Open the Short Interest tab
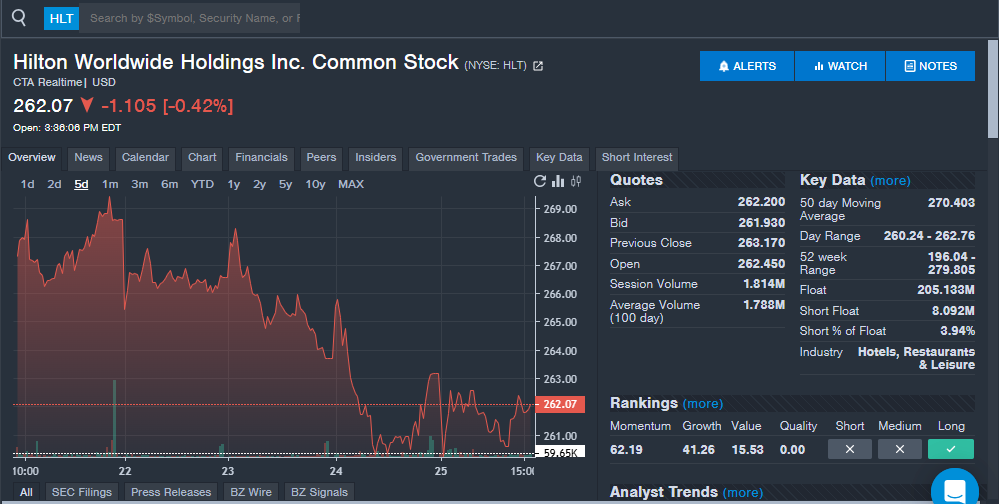The image size is (999, 504). (637, 157)
